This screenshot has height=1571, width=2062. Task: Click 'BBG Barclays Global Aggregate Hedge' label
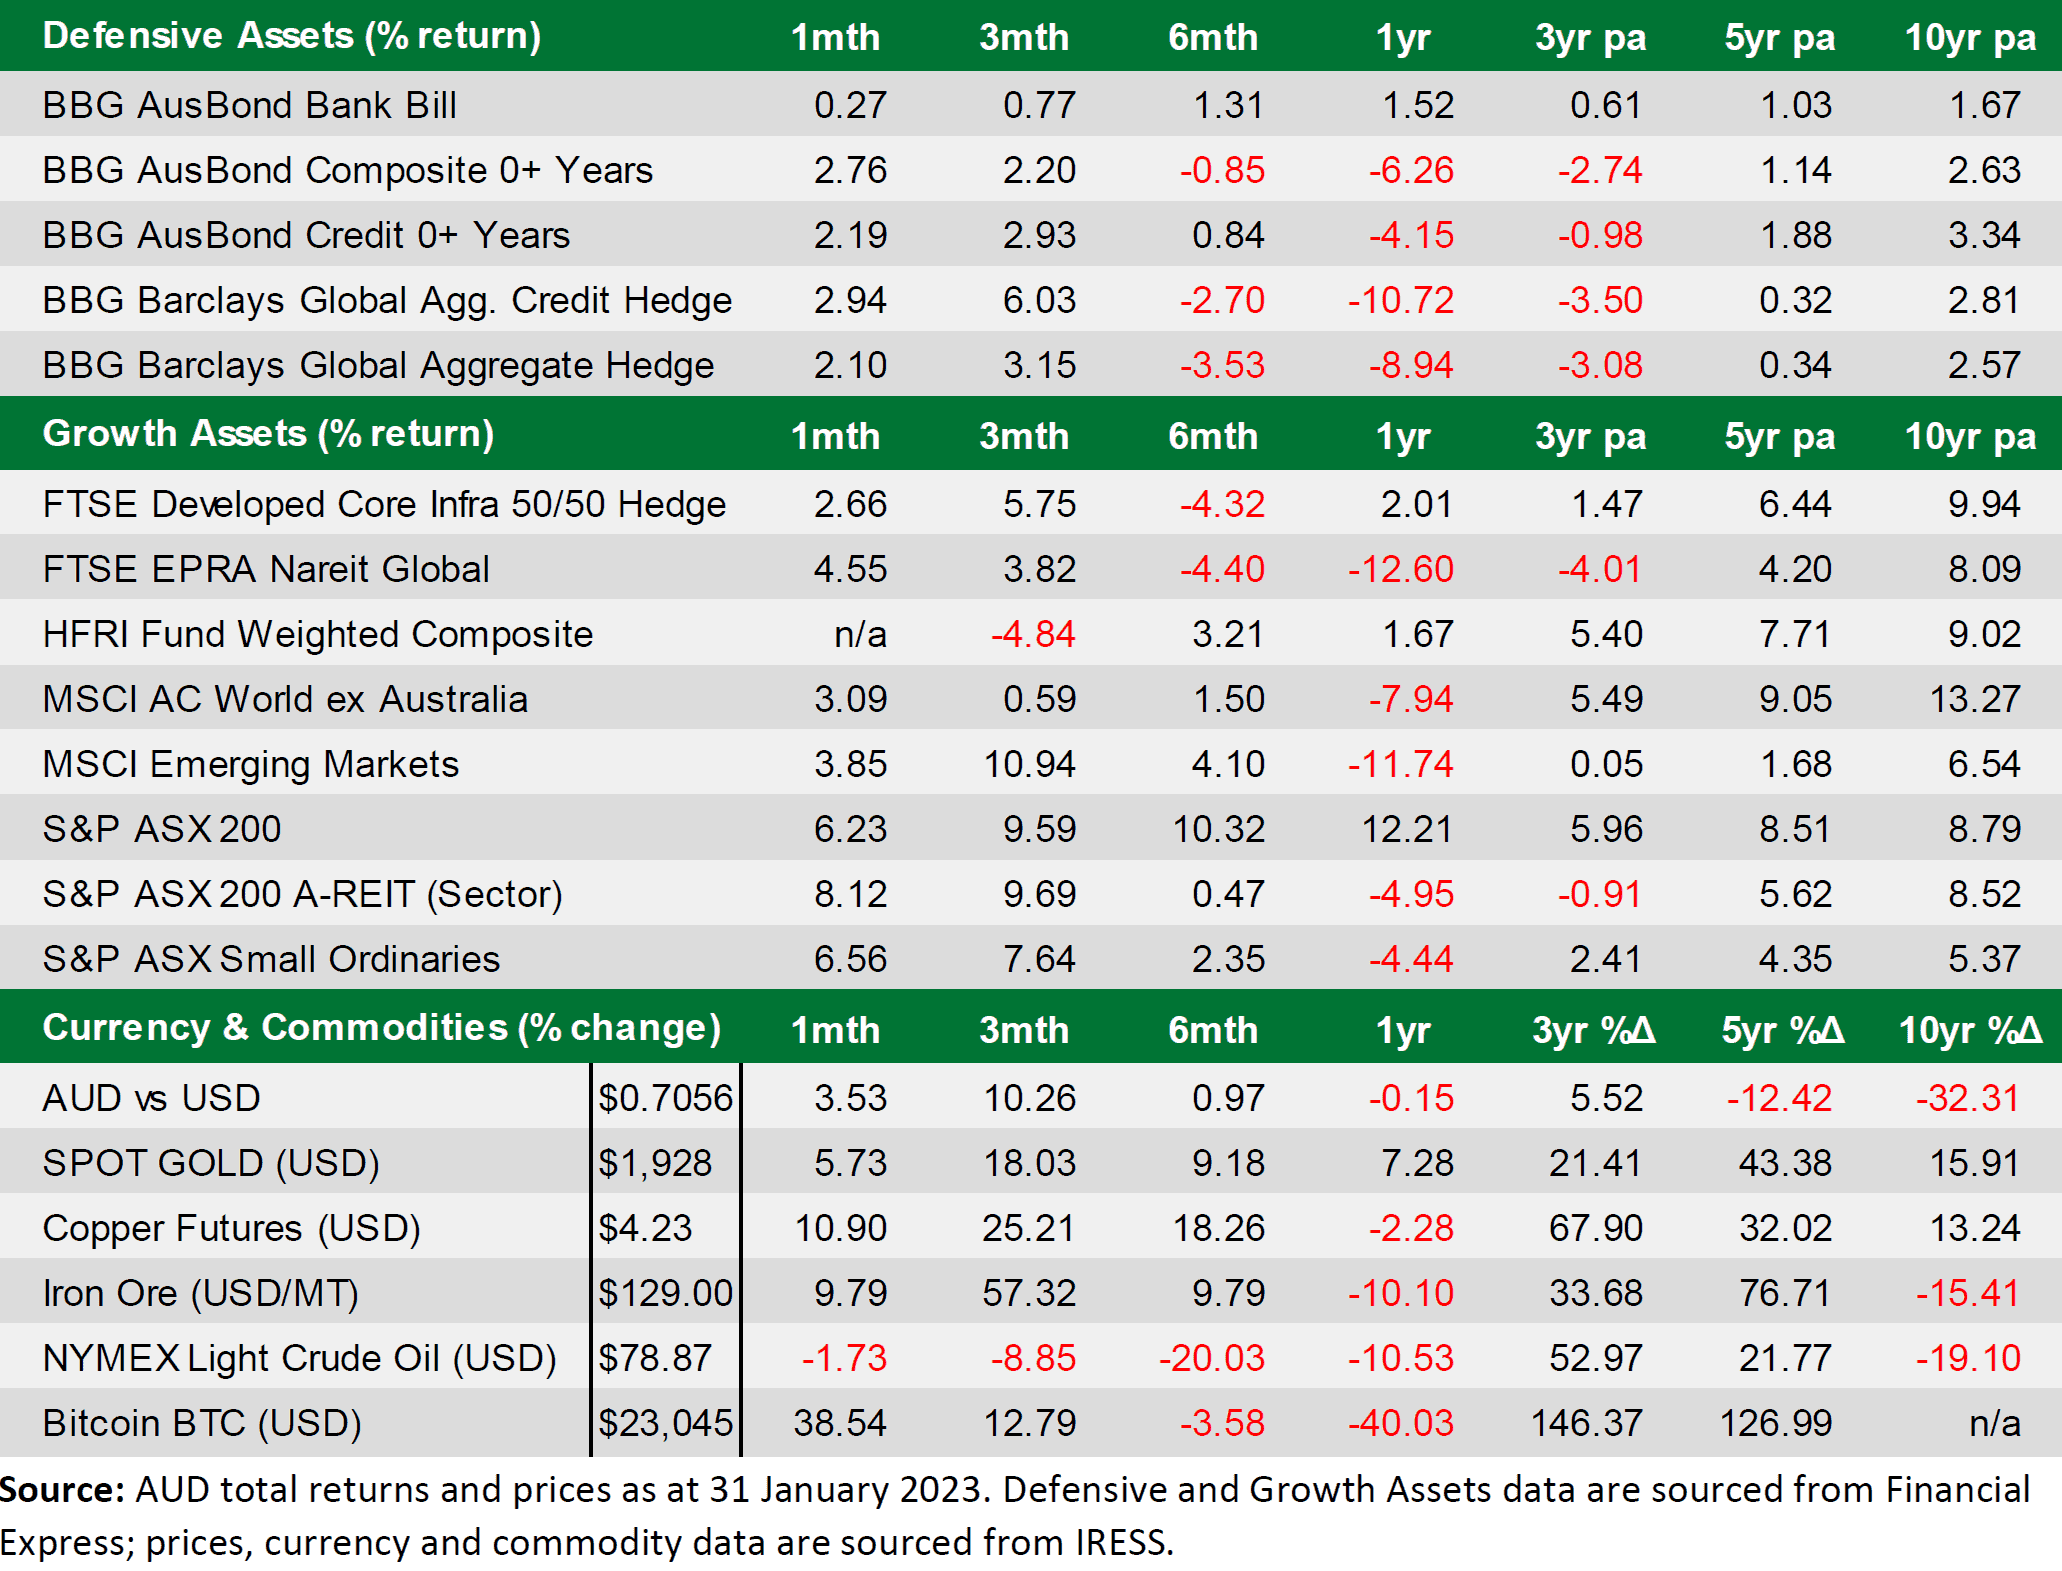tap(378, 365)
